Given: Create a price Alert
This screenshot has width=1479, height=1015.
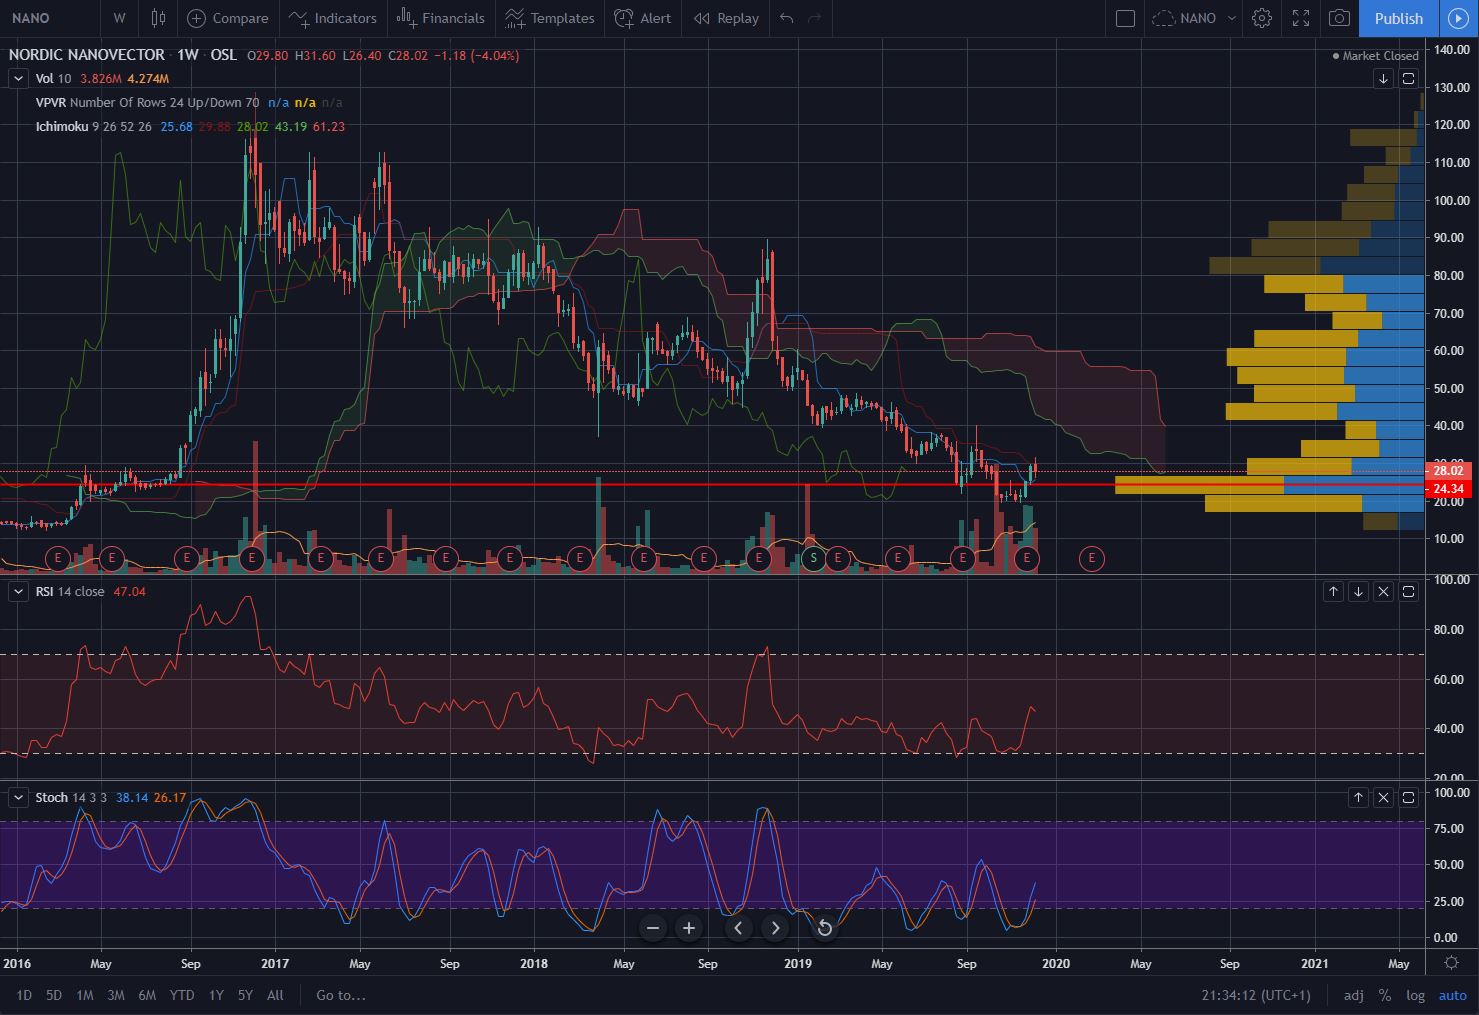Looking at the screenshot, I should click(x=643, y=18).
